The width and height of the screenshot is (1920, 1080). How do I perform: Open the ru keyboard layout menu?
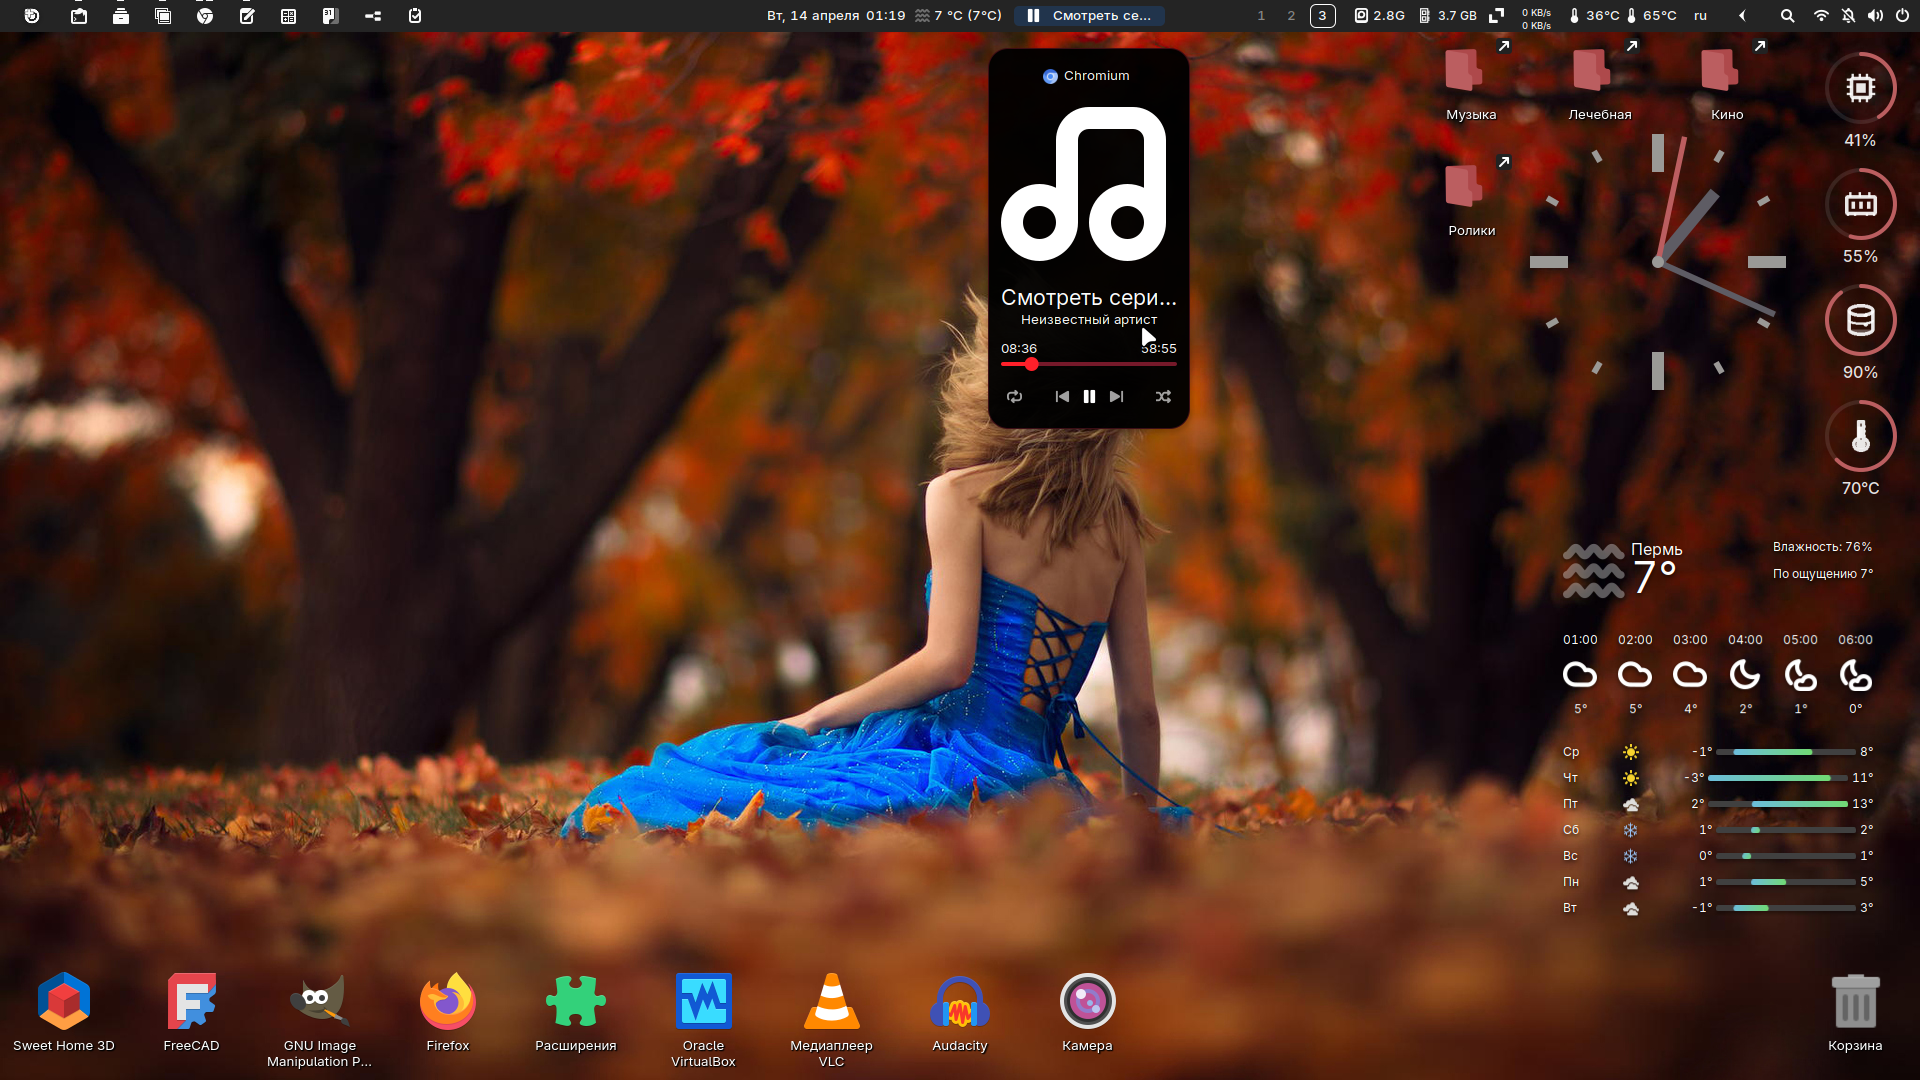click(1700, 15)
